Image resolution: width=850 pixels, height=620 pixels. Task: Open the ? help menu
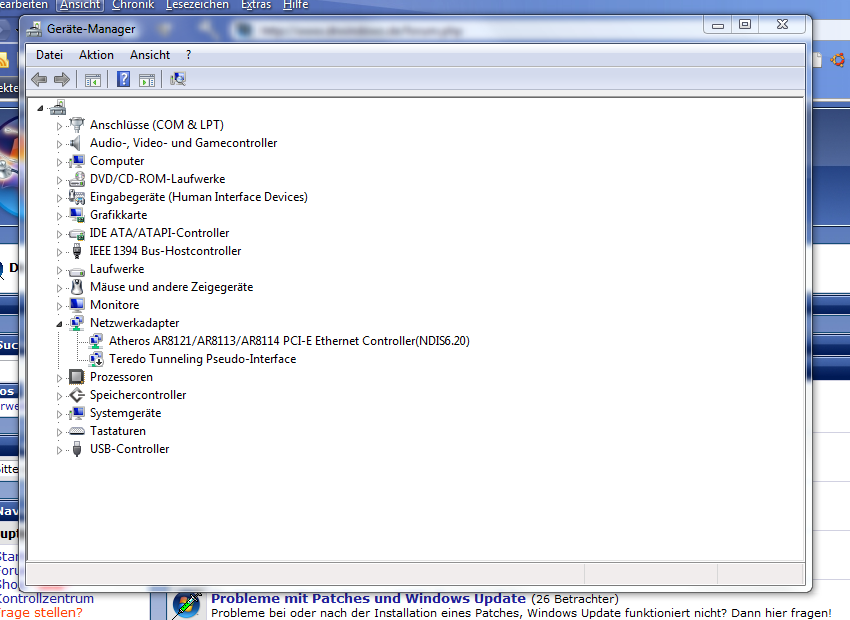click(188, 55)
